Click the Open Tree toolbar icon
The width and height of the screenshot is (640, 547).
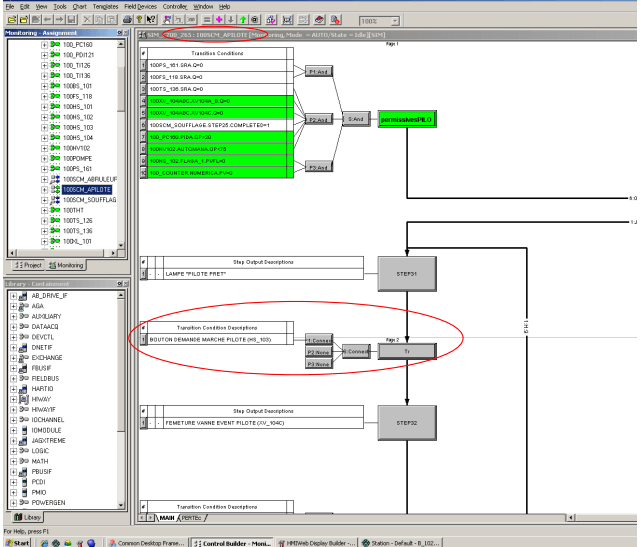(12, 19)
